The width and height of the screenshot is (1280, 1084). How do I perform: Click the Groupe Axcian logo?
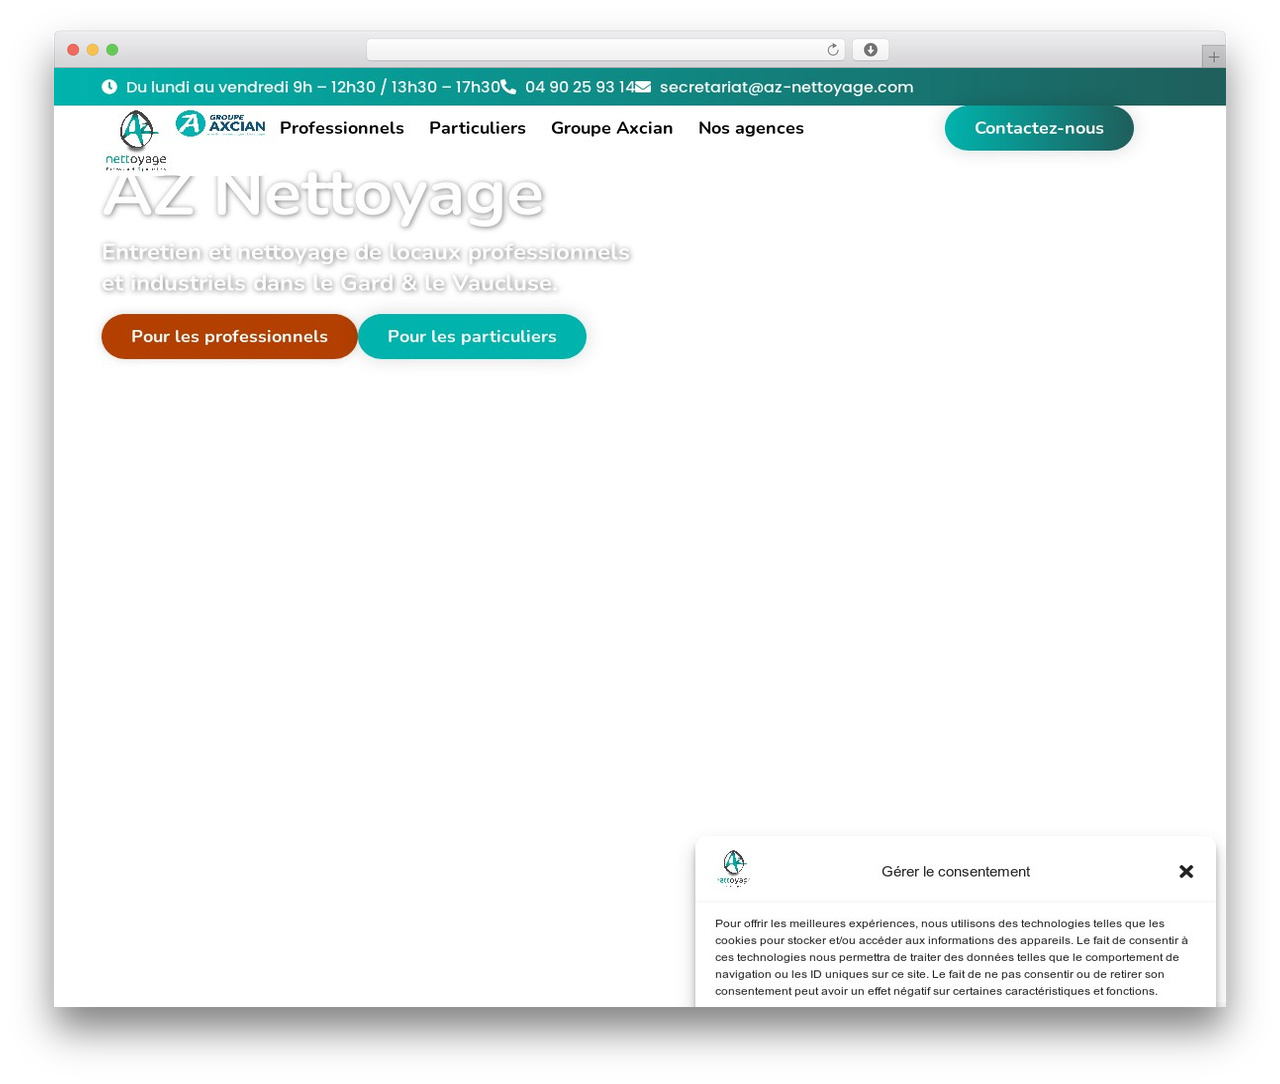[221, 124]
